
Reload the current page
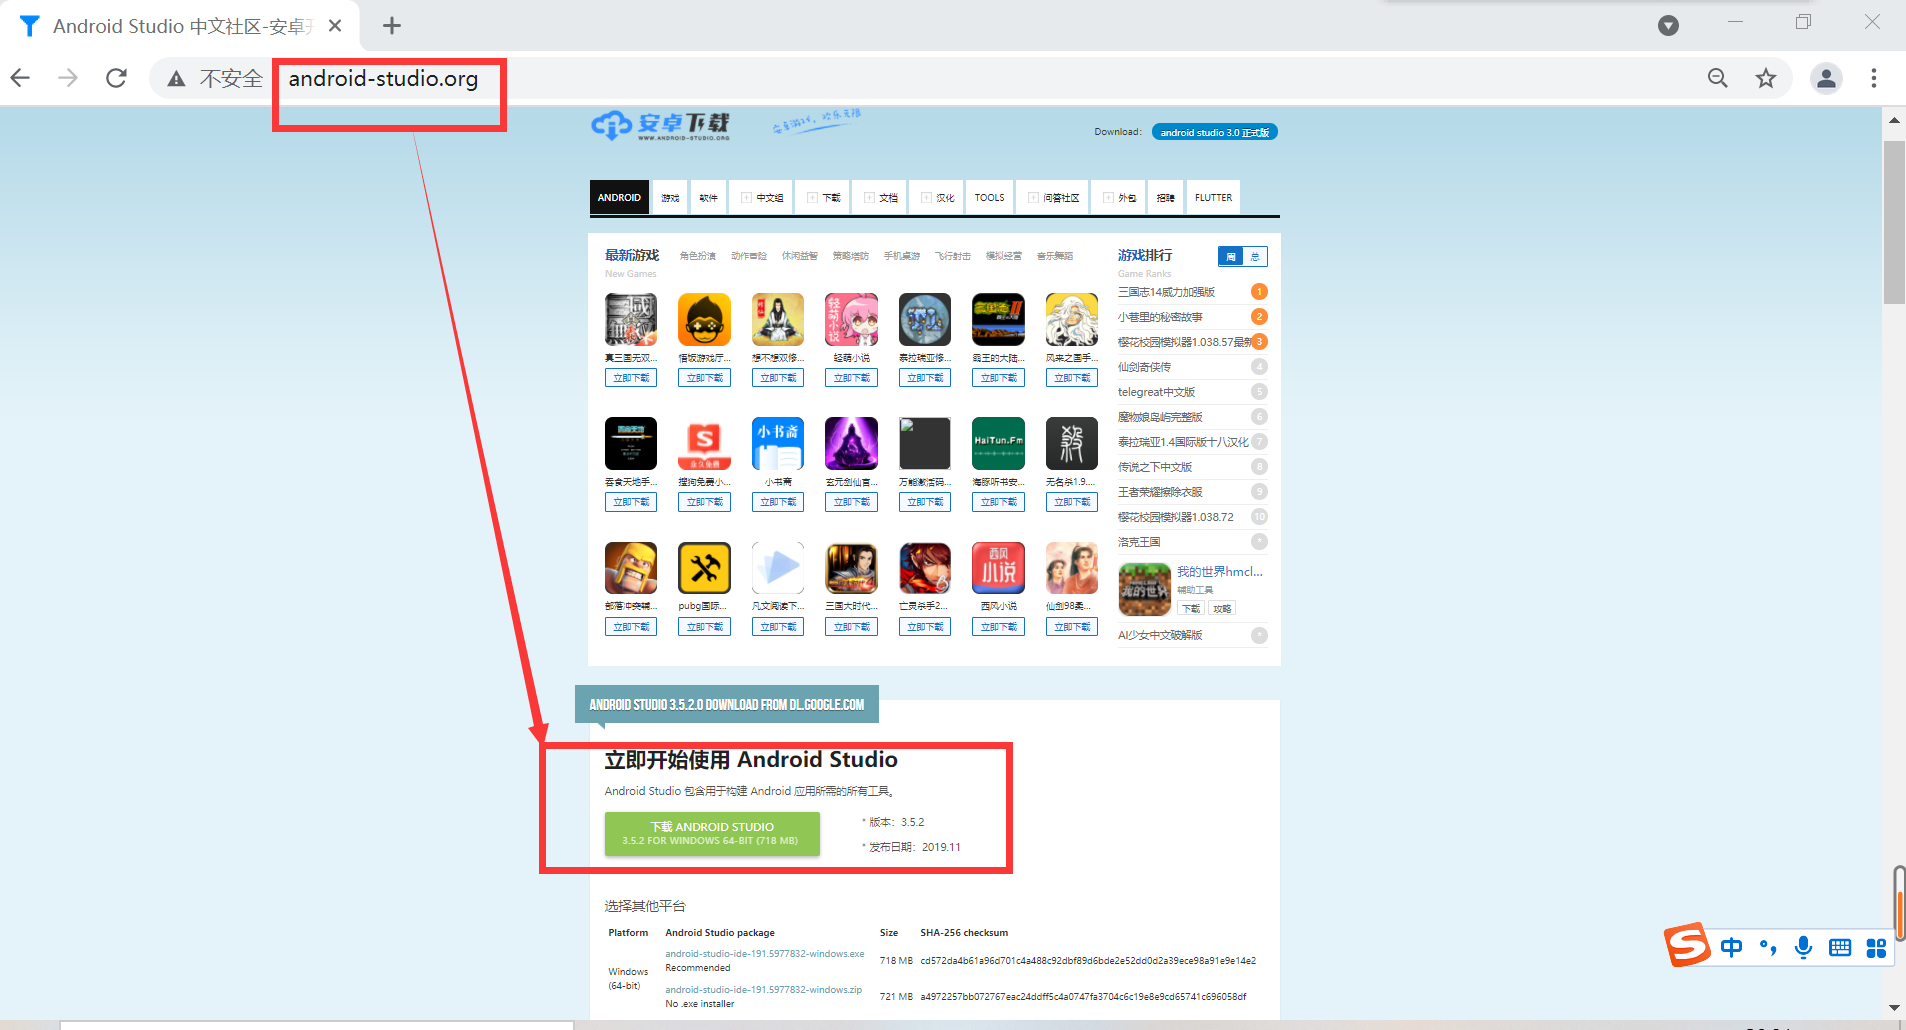117,78
